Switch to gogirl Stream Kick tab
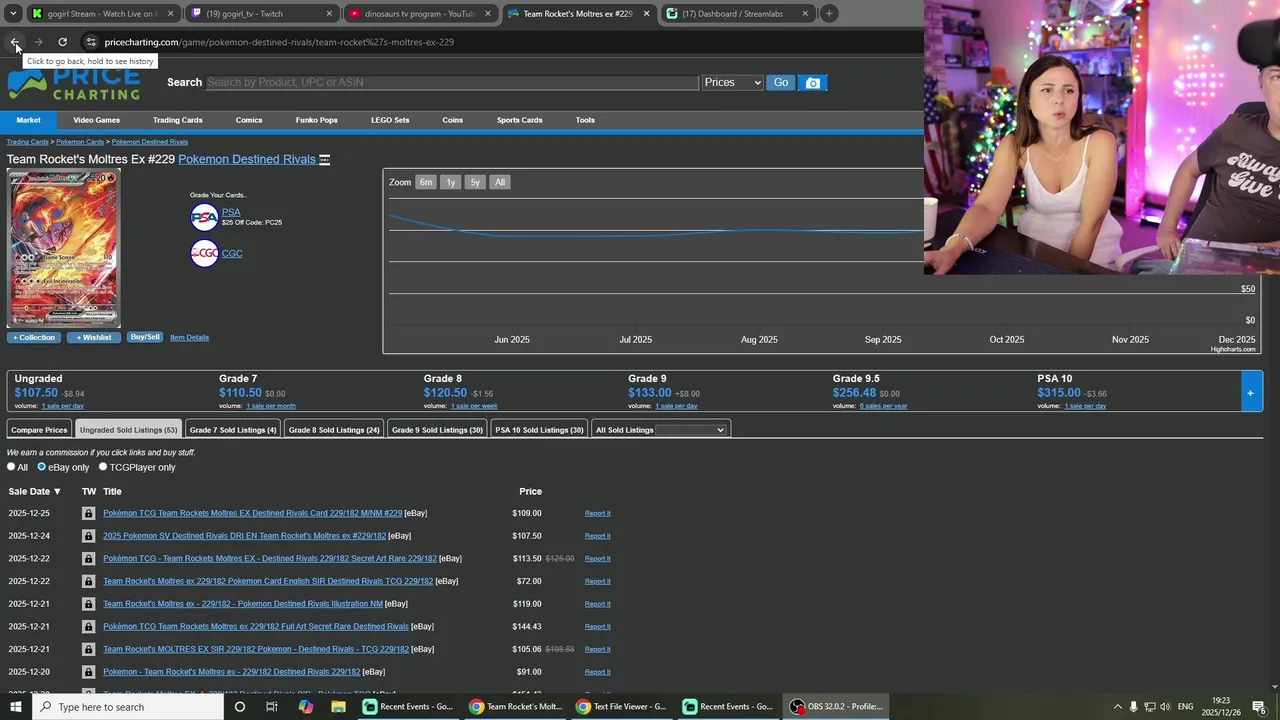This screenshot has height=720, width=1280. tap(102, 14)
